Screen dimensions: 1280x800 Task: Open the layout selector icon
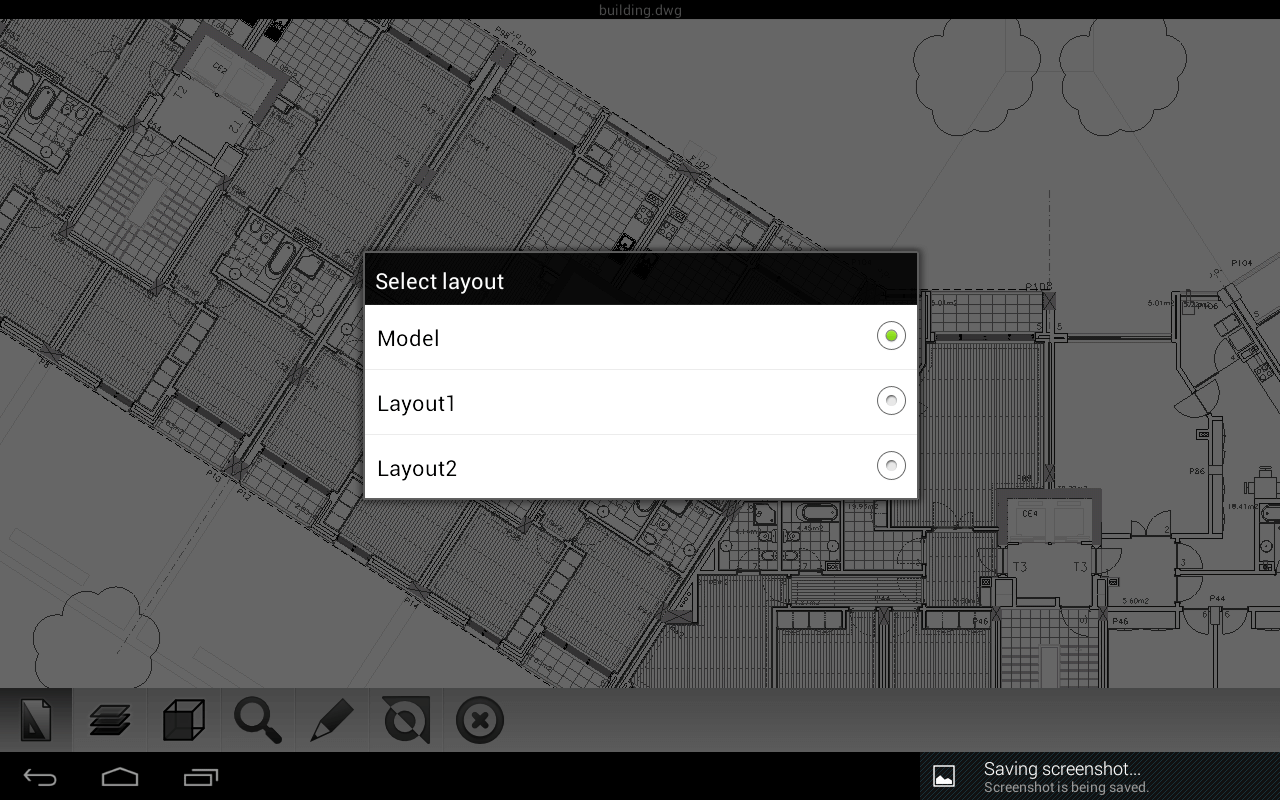click(35, 719)
